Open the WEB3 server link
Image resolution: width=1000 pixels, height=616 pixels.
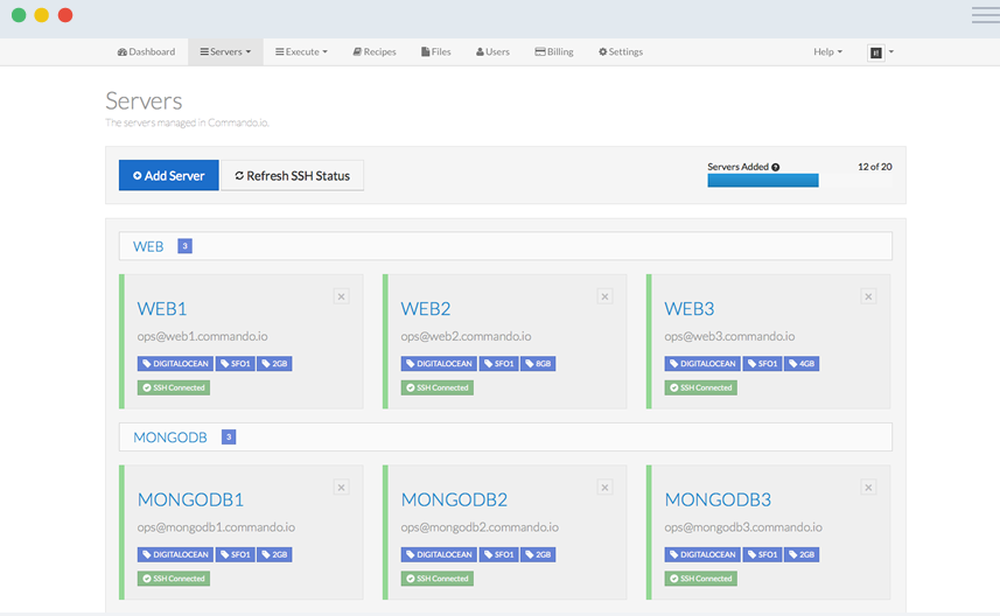[689, 309]
